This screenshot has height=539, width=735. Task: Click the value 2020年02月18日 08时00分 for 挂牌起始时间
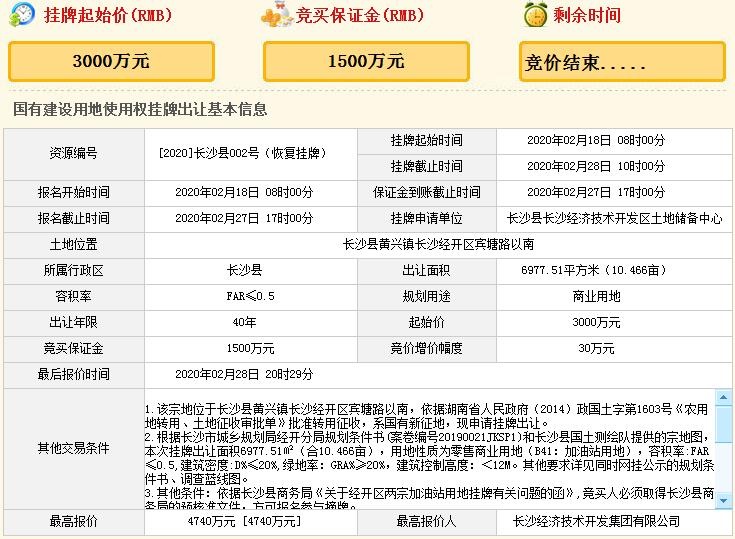[x=596, y=140]
